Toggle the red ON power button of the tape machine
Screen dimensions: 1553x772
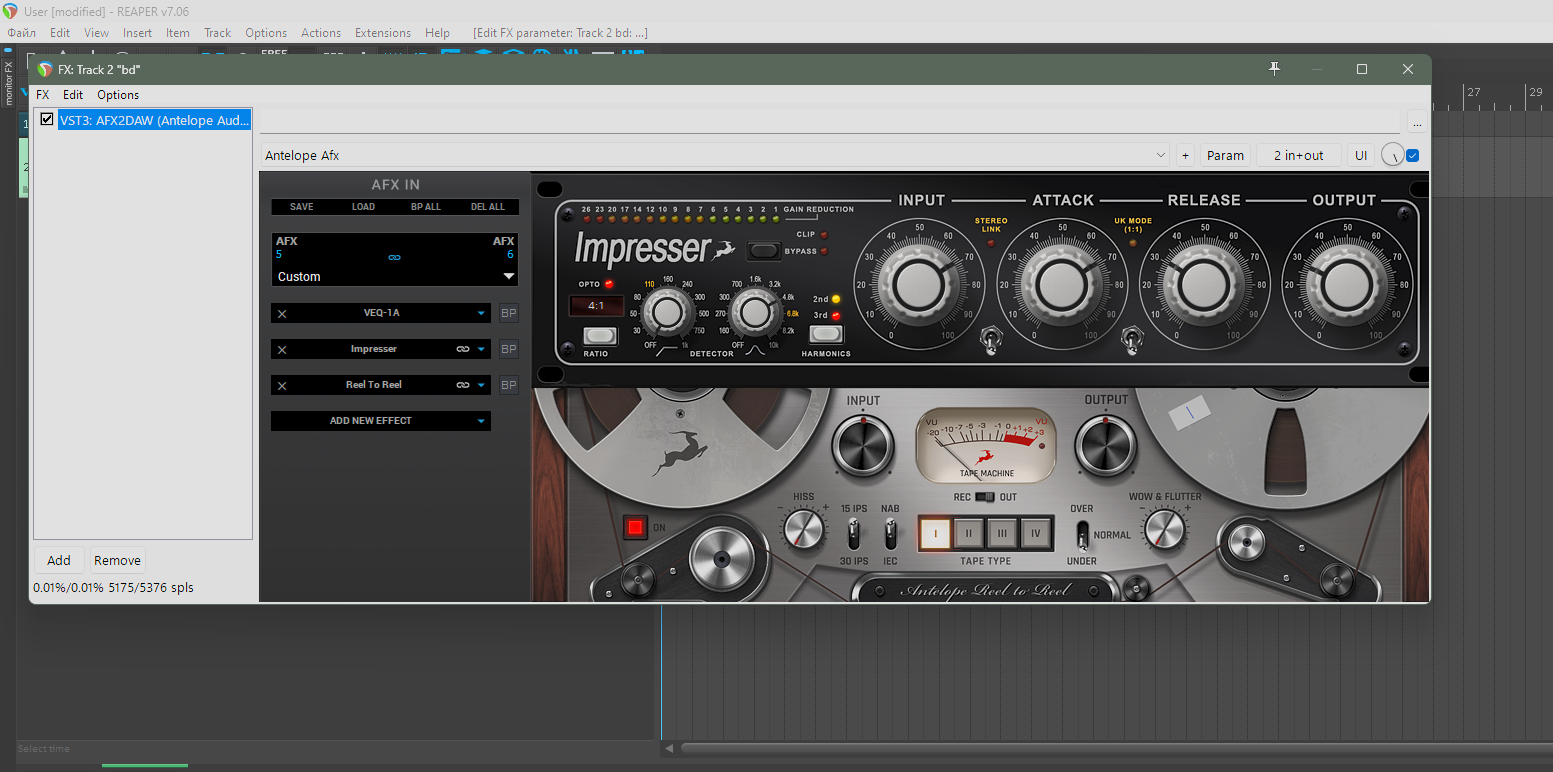(635, 527)
